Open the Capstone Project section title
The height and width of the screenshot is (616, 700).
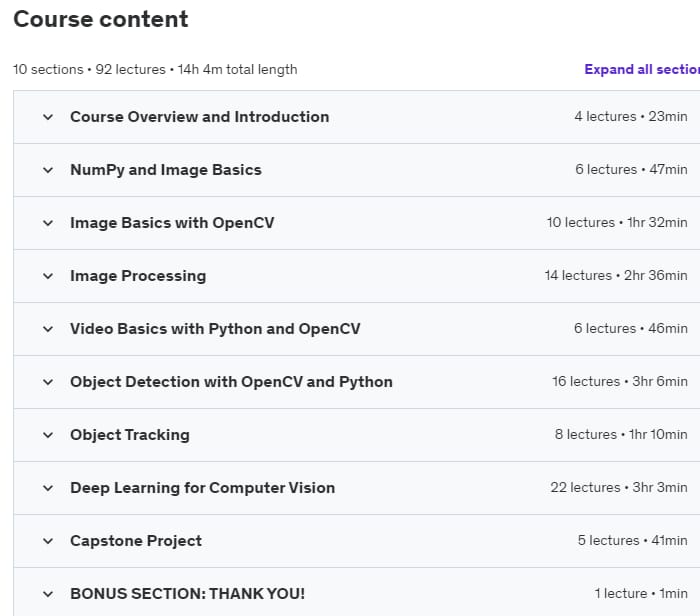tap(136, 541)
